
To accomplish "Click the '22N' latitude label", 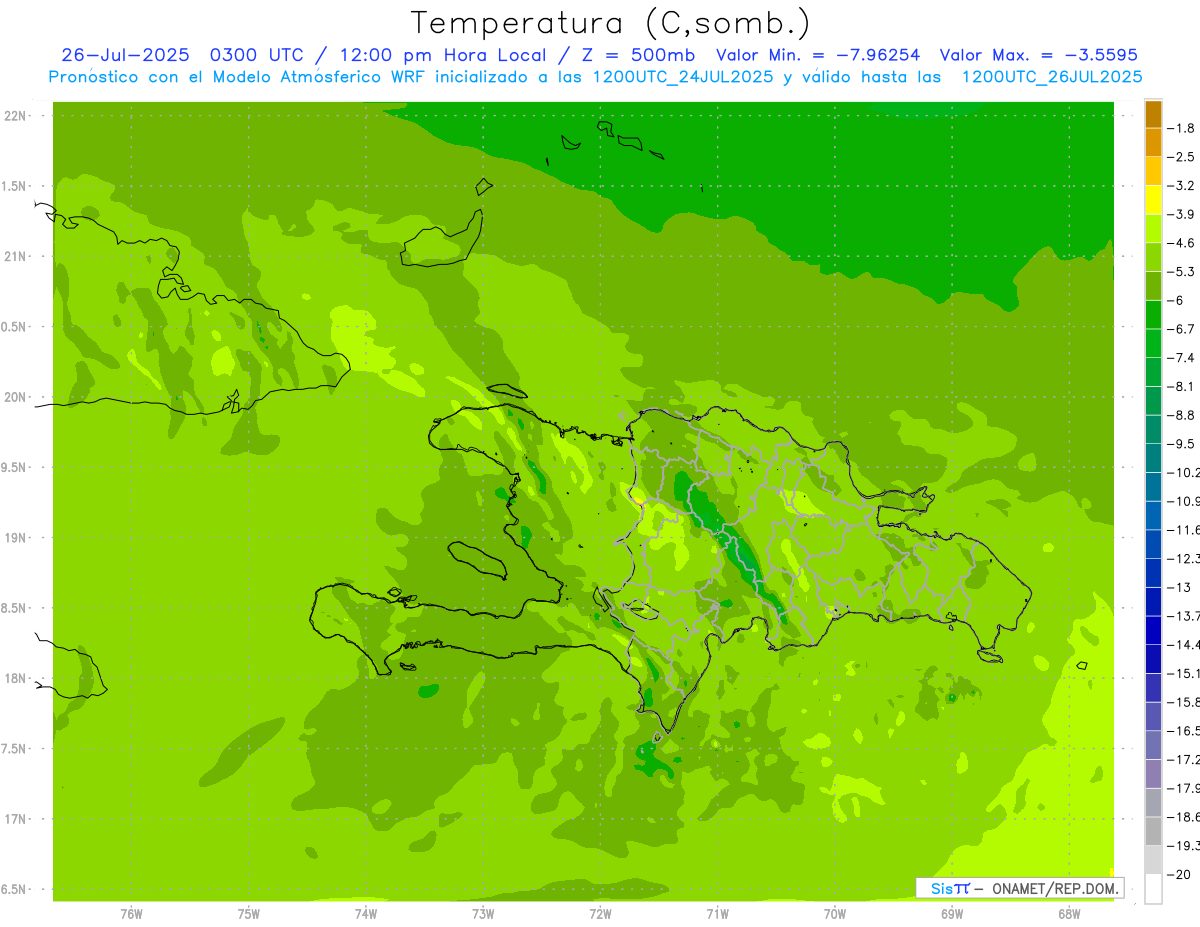I will 15,116.
